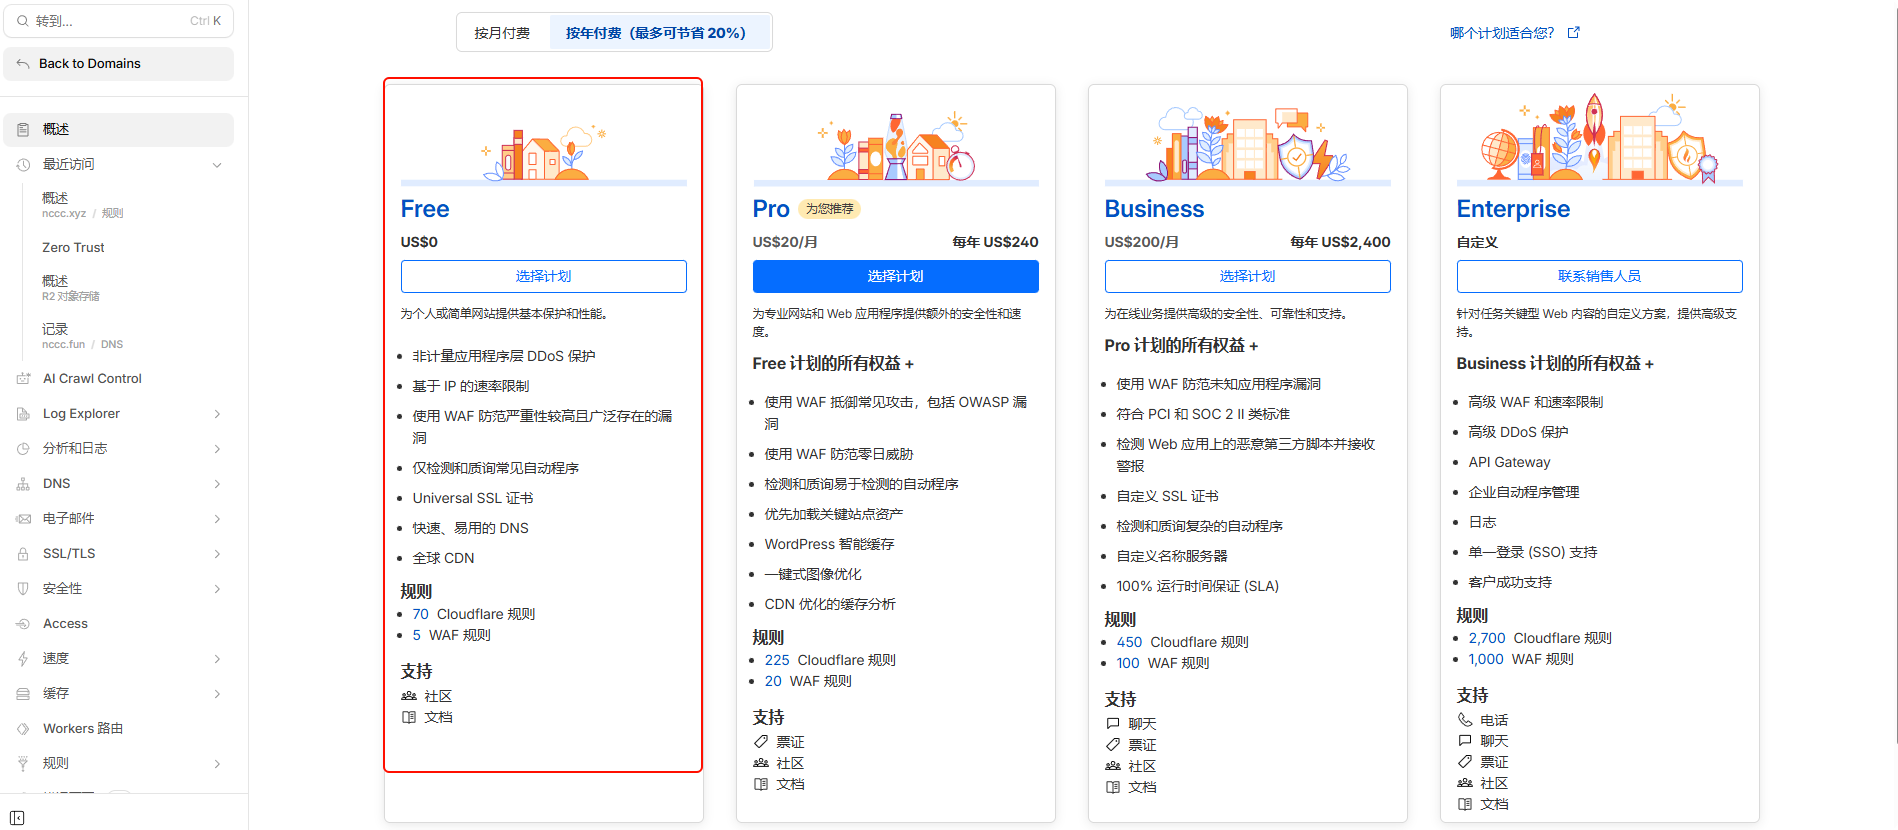Focus the 转到... search field
The height and width of the screenshot is (830, 1898).
click(x=119, y=21)
